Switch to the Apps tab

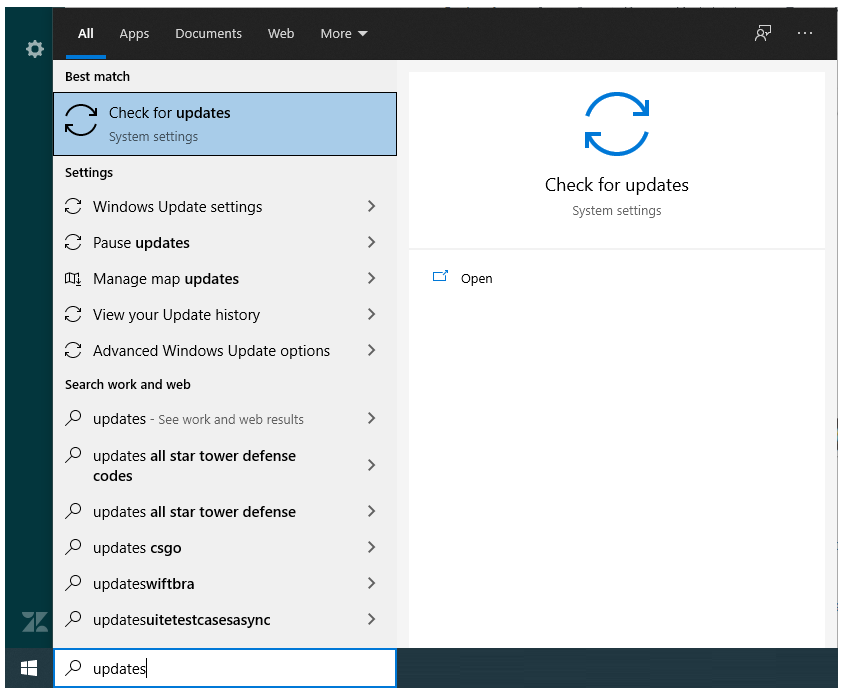[134, 34]
